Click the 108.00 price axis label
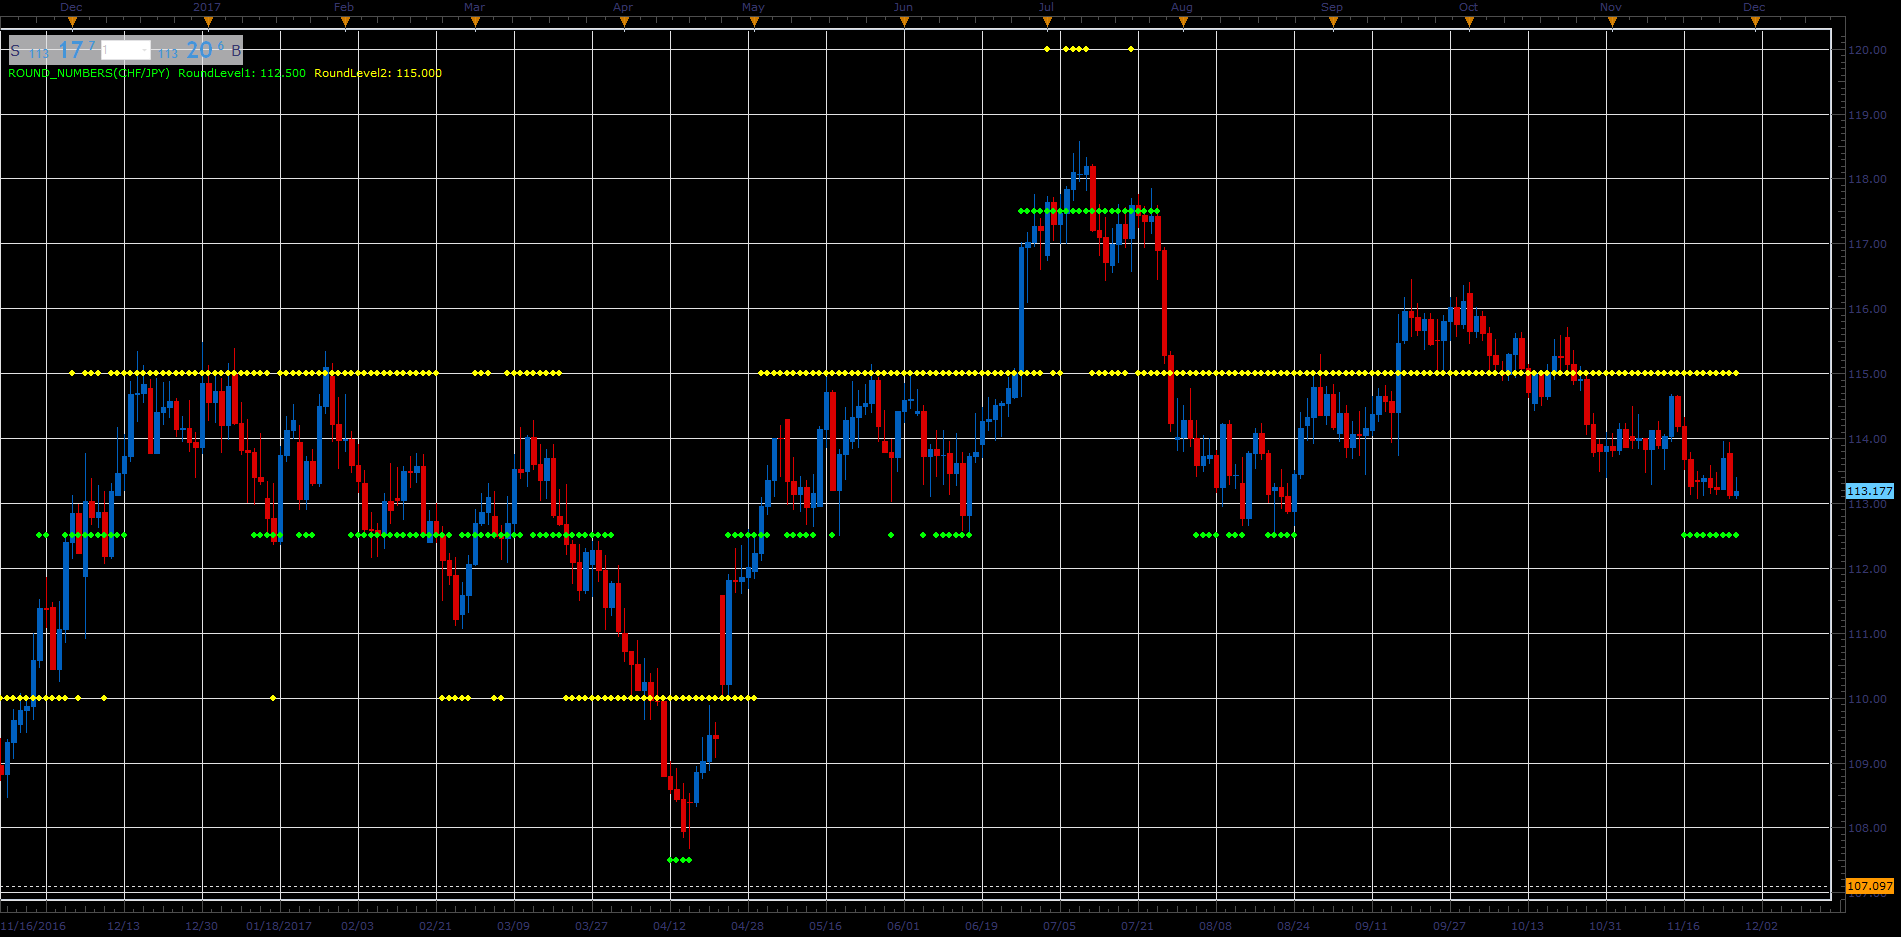This screenshot has height=937, width=1901. point(1867,828)
